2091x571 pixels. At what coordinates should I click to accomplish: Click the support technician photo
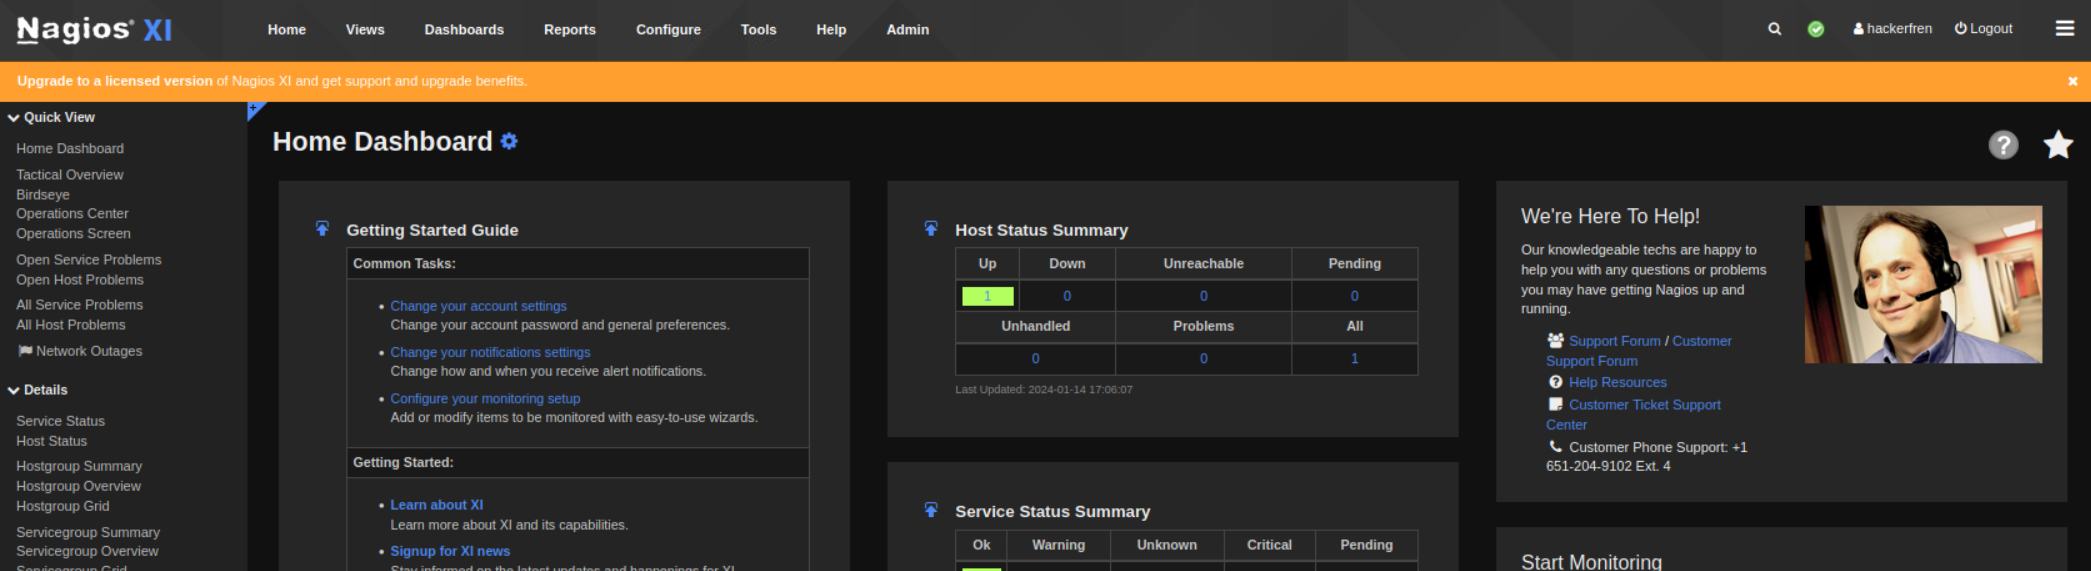1922,284
